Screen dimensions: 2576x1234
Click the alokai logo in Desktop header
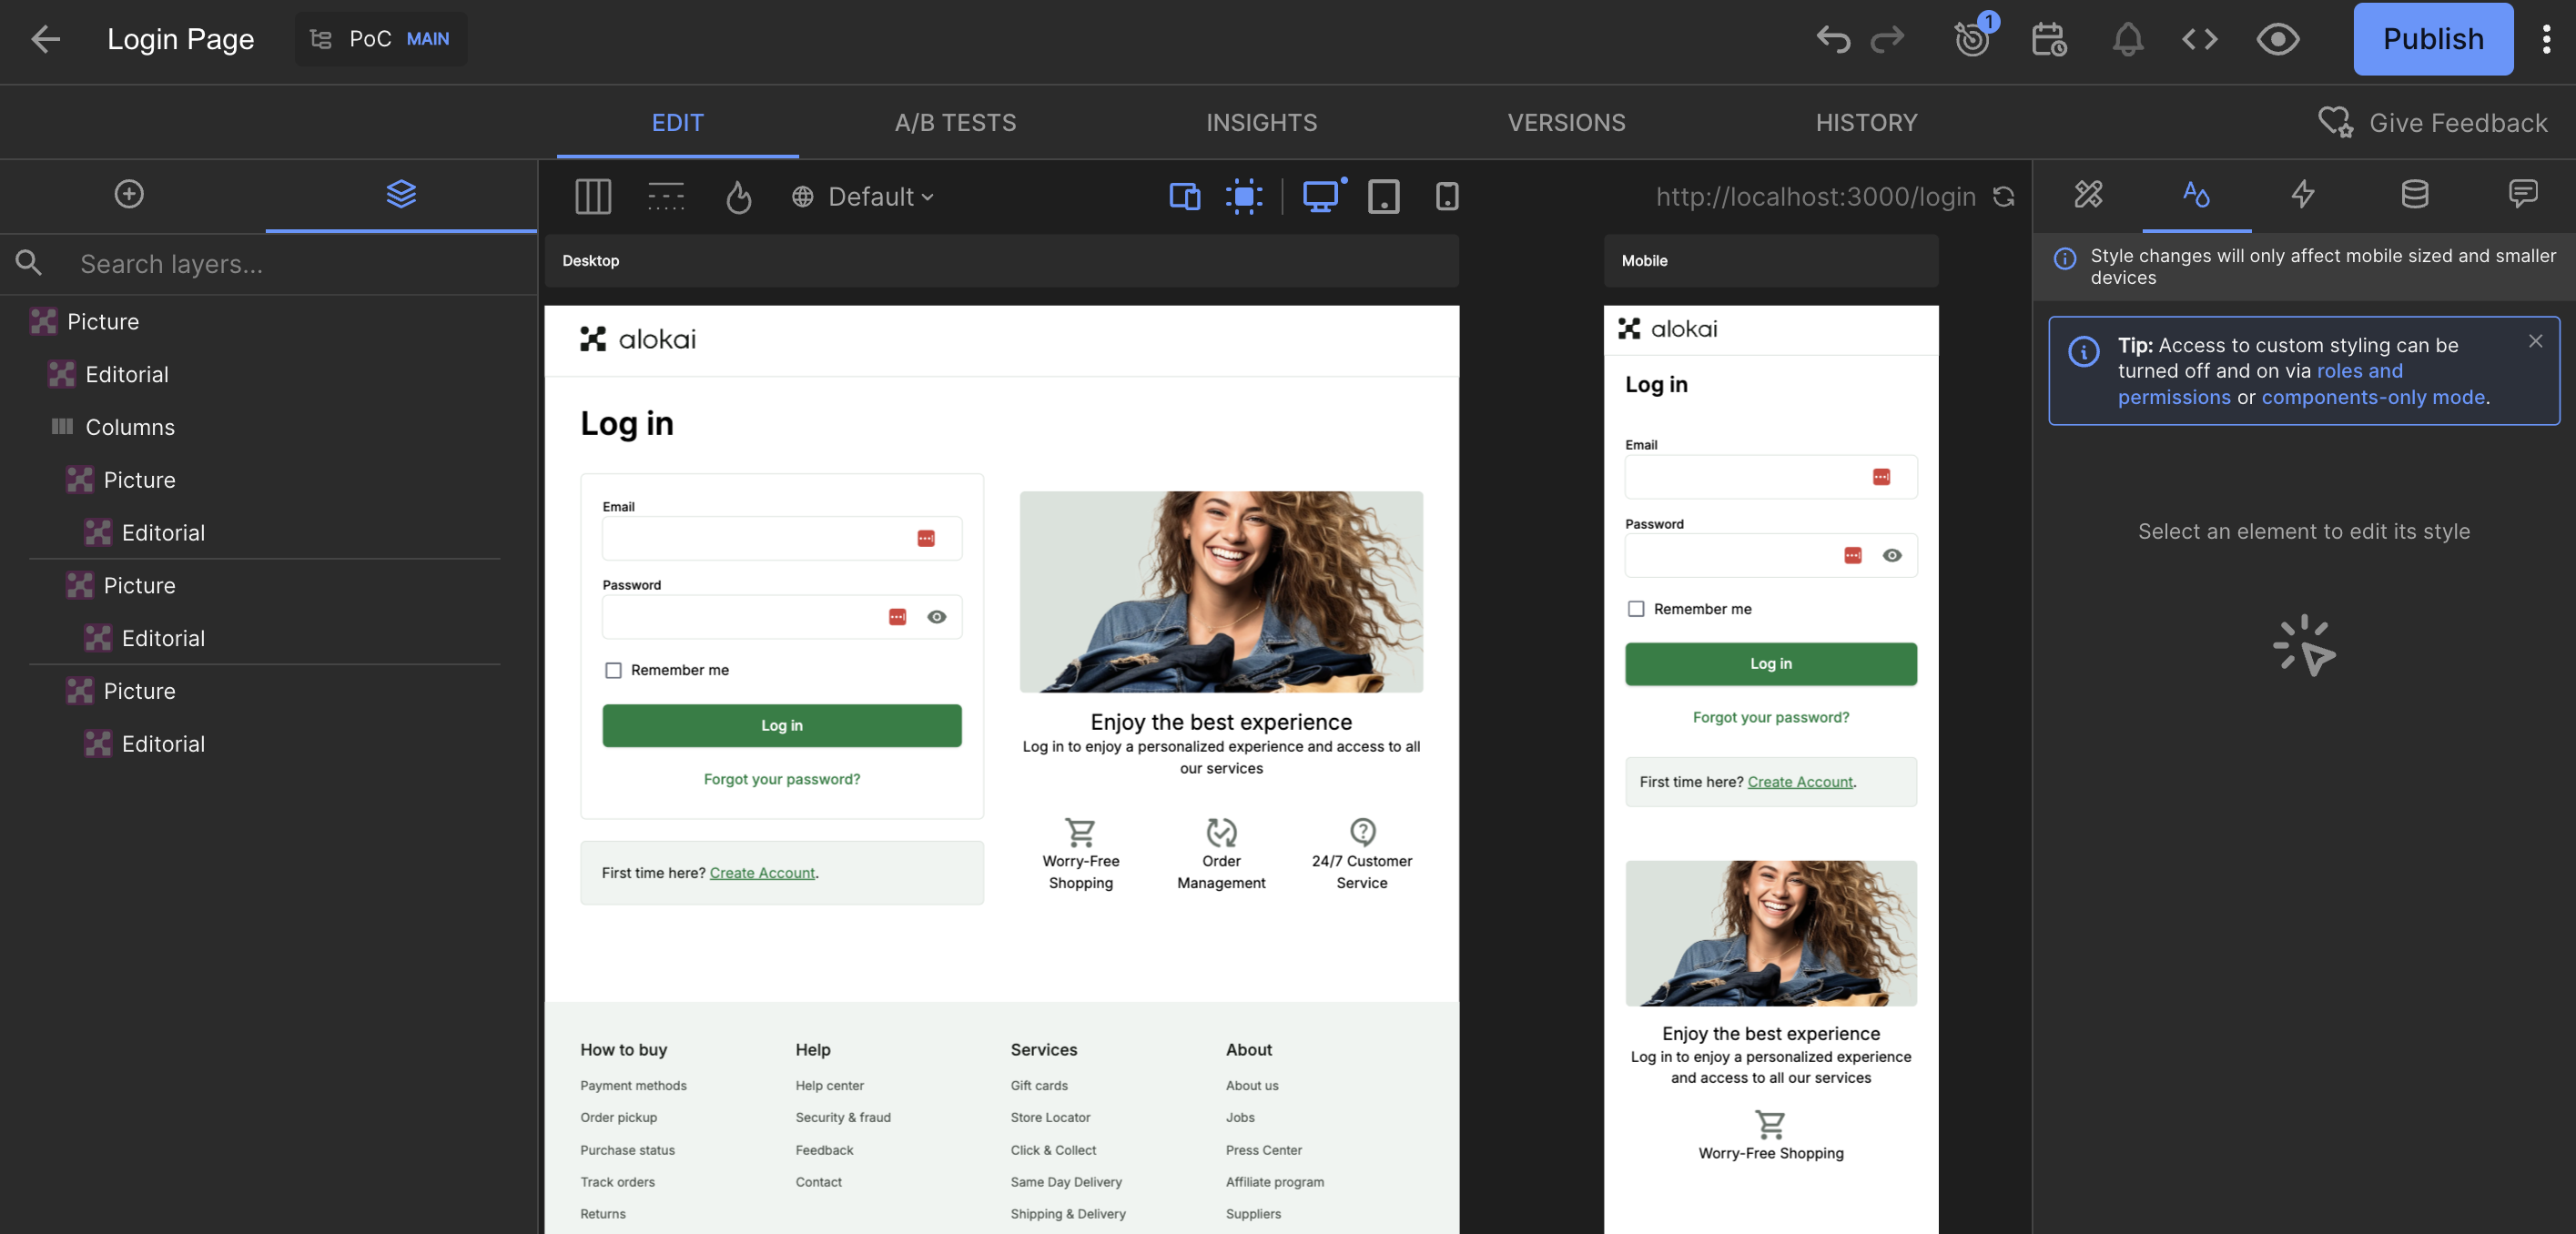pyautogui.click(x=638, y=339)
